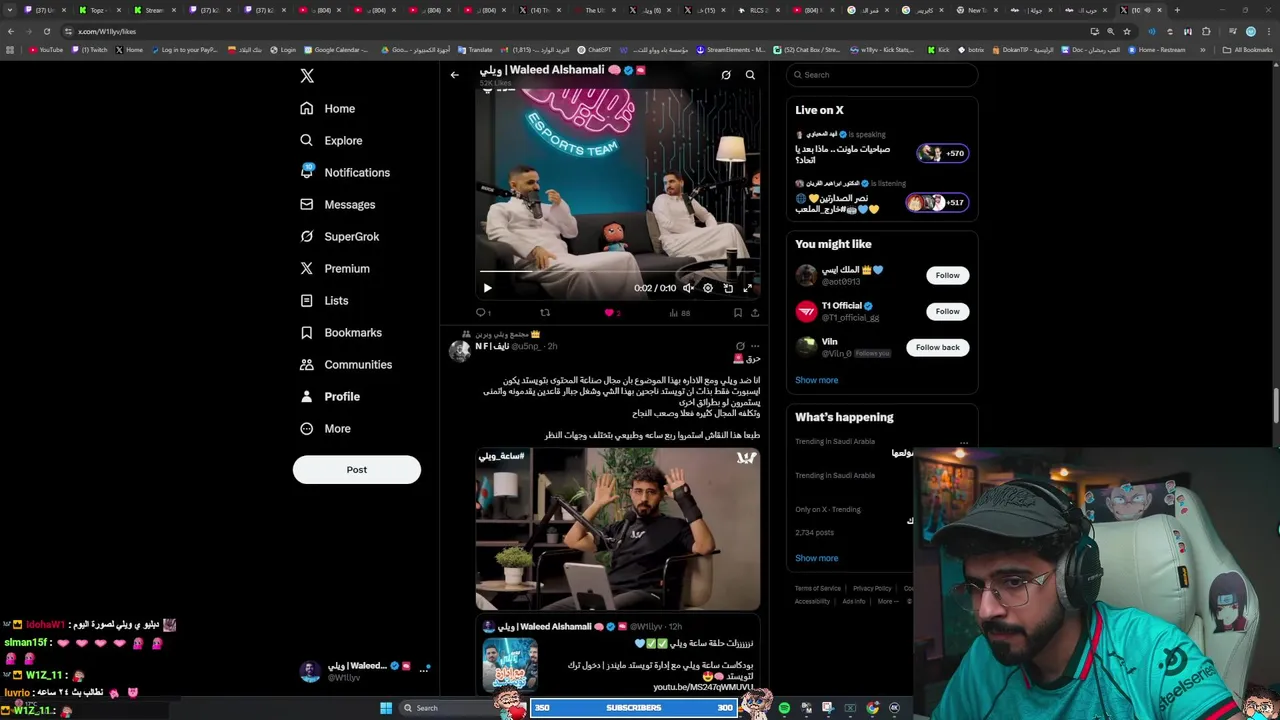Click Grok icon on NF post

click(x=740, y=346)
